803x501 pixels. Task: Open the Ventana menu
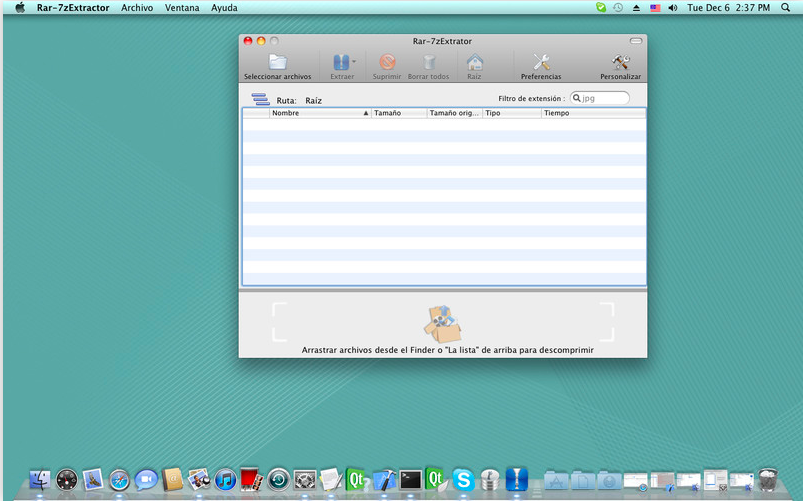tap(182, 7)
